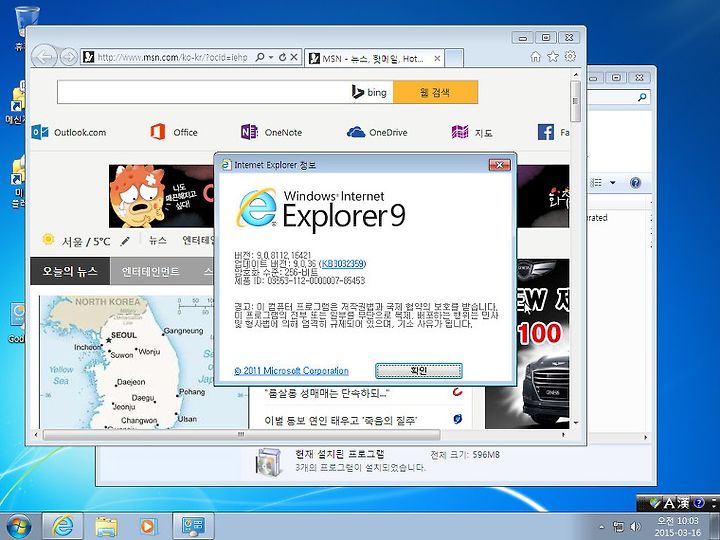The image size is (720, 540).
Task: Click the car advertisement image
Action: pos(527,343)
